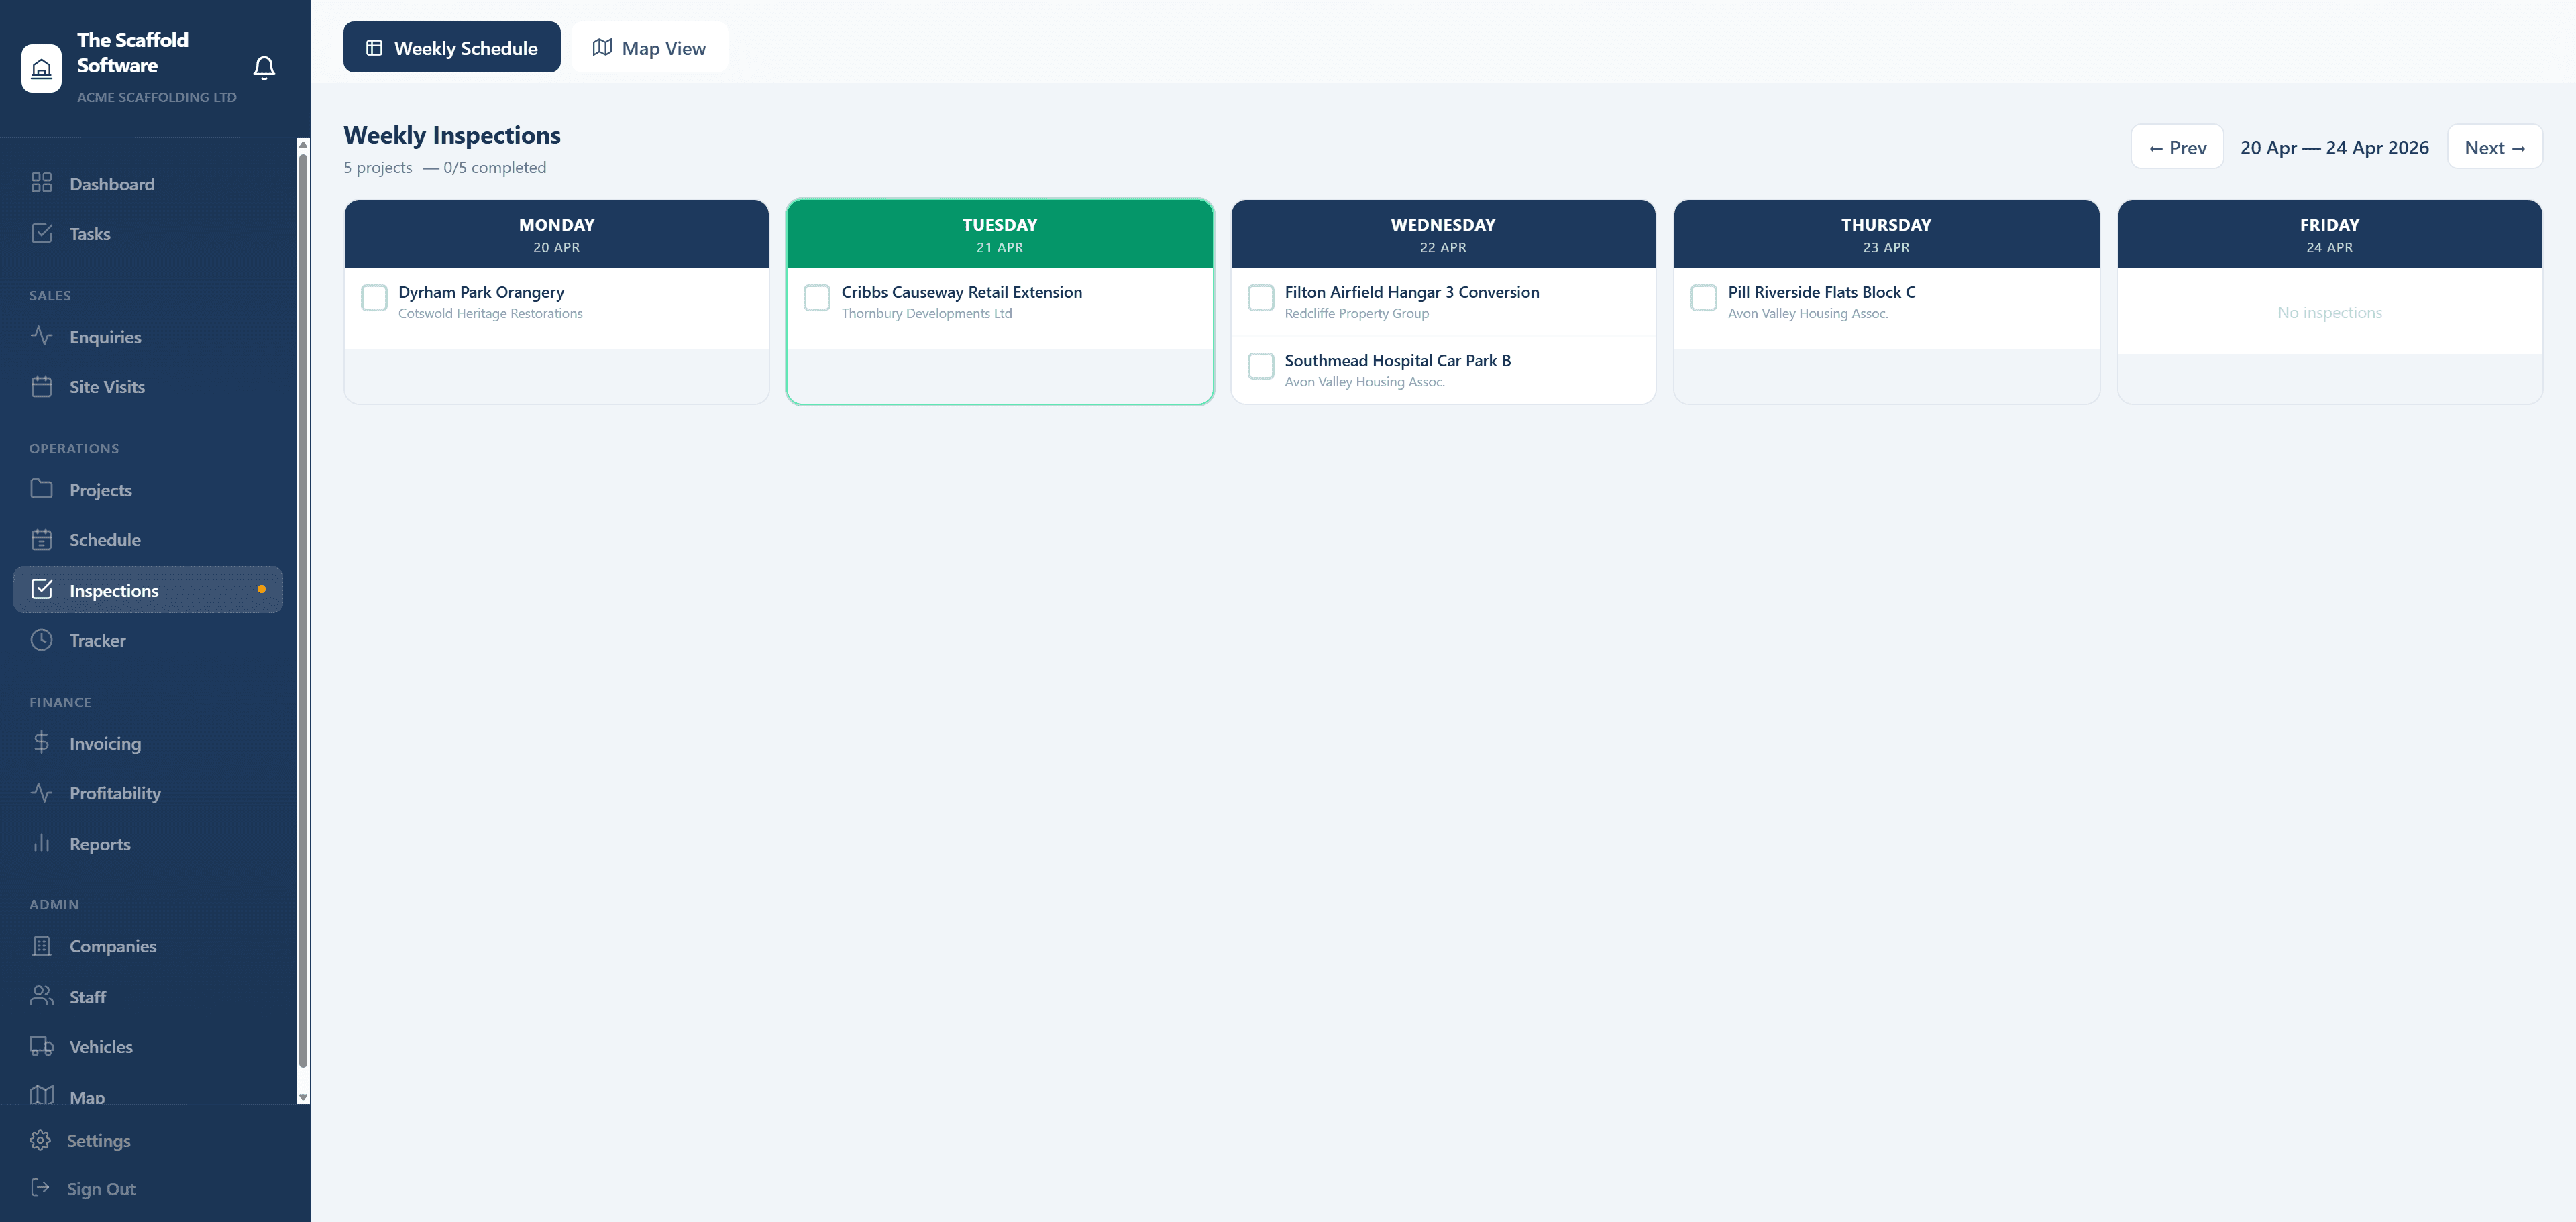Mark Southmead Hospital Car Park B complete

(x=1261, y=366)
